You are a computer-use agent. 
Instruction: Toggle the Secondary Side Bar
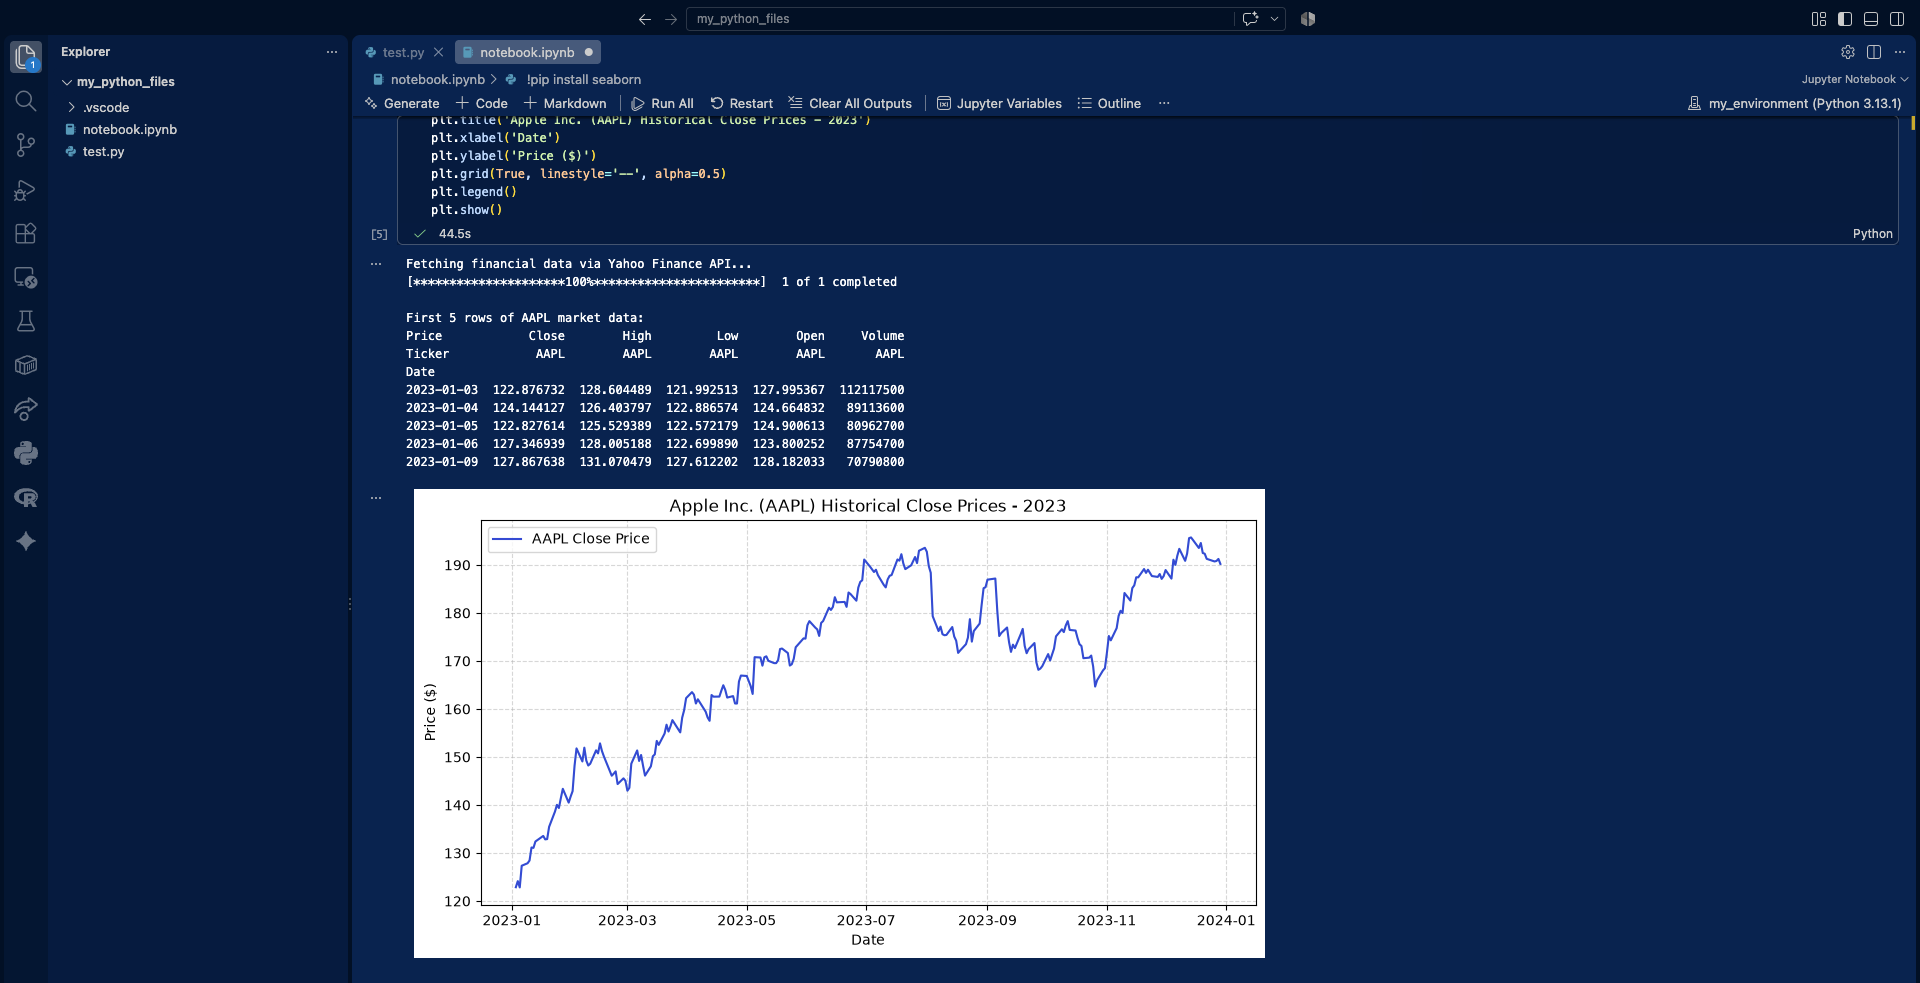pyautogui.click(x=1897, y=19)
